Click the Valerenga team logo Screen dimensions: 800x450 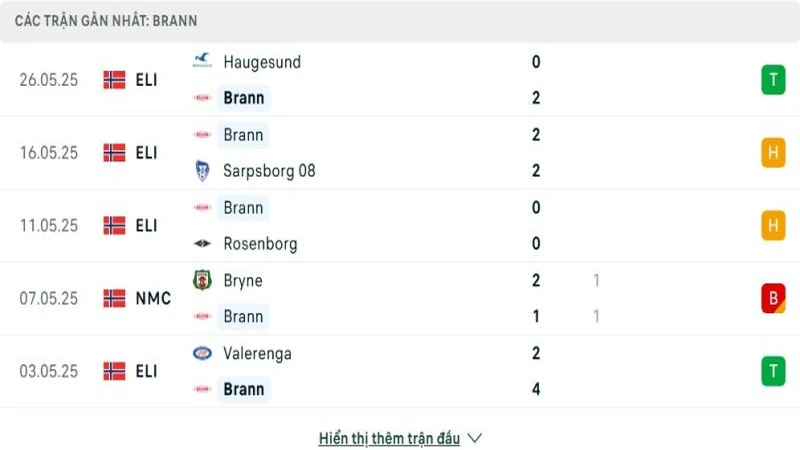[202, 353]
